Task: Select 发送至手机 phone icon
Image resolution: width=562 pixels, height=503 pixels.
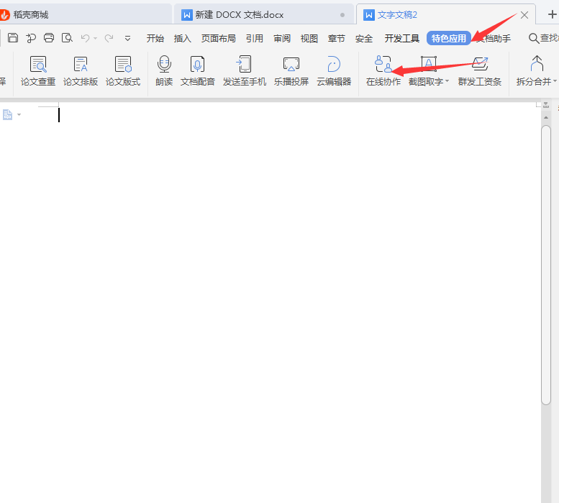Action: pyautogui.click(x=244, y=71)
